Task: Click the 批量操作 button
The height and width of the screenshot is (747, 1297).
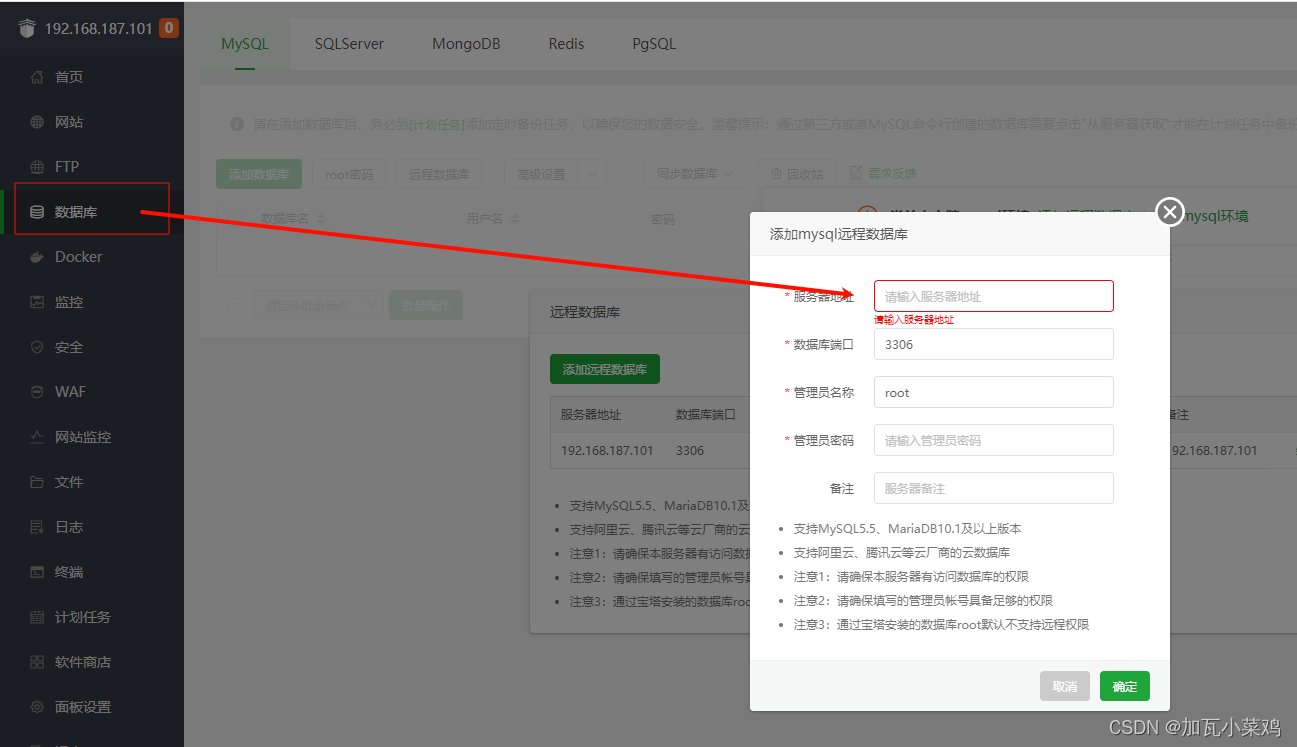Action: [426, 306]
